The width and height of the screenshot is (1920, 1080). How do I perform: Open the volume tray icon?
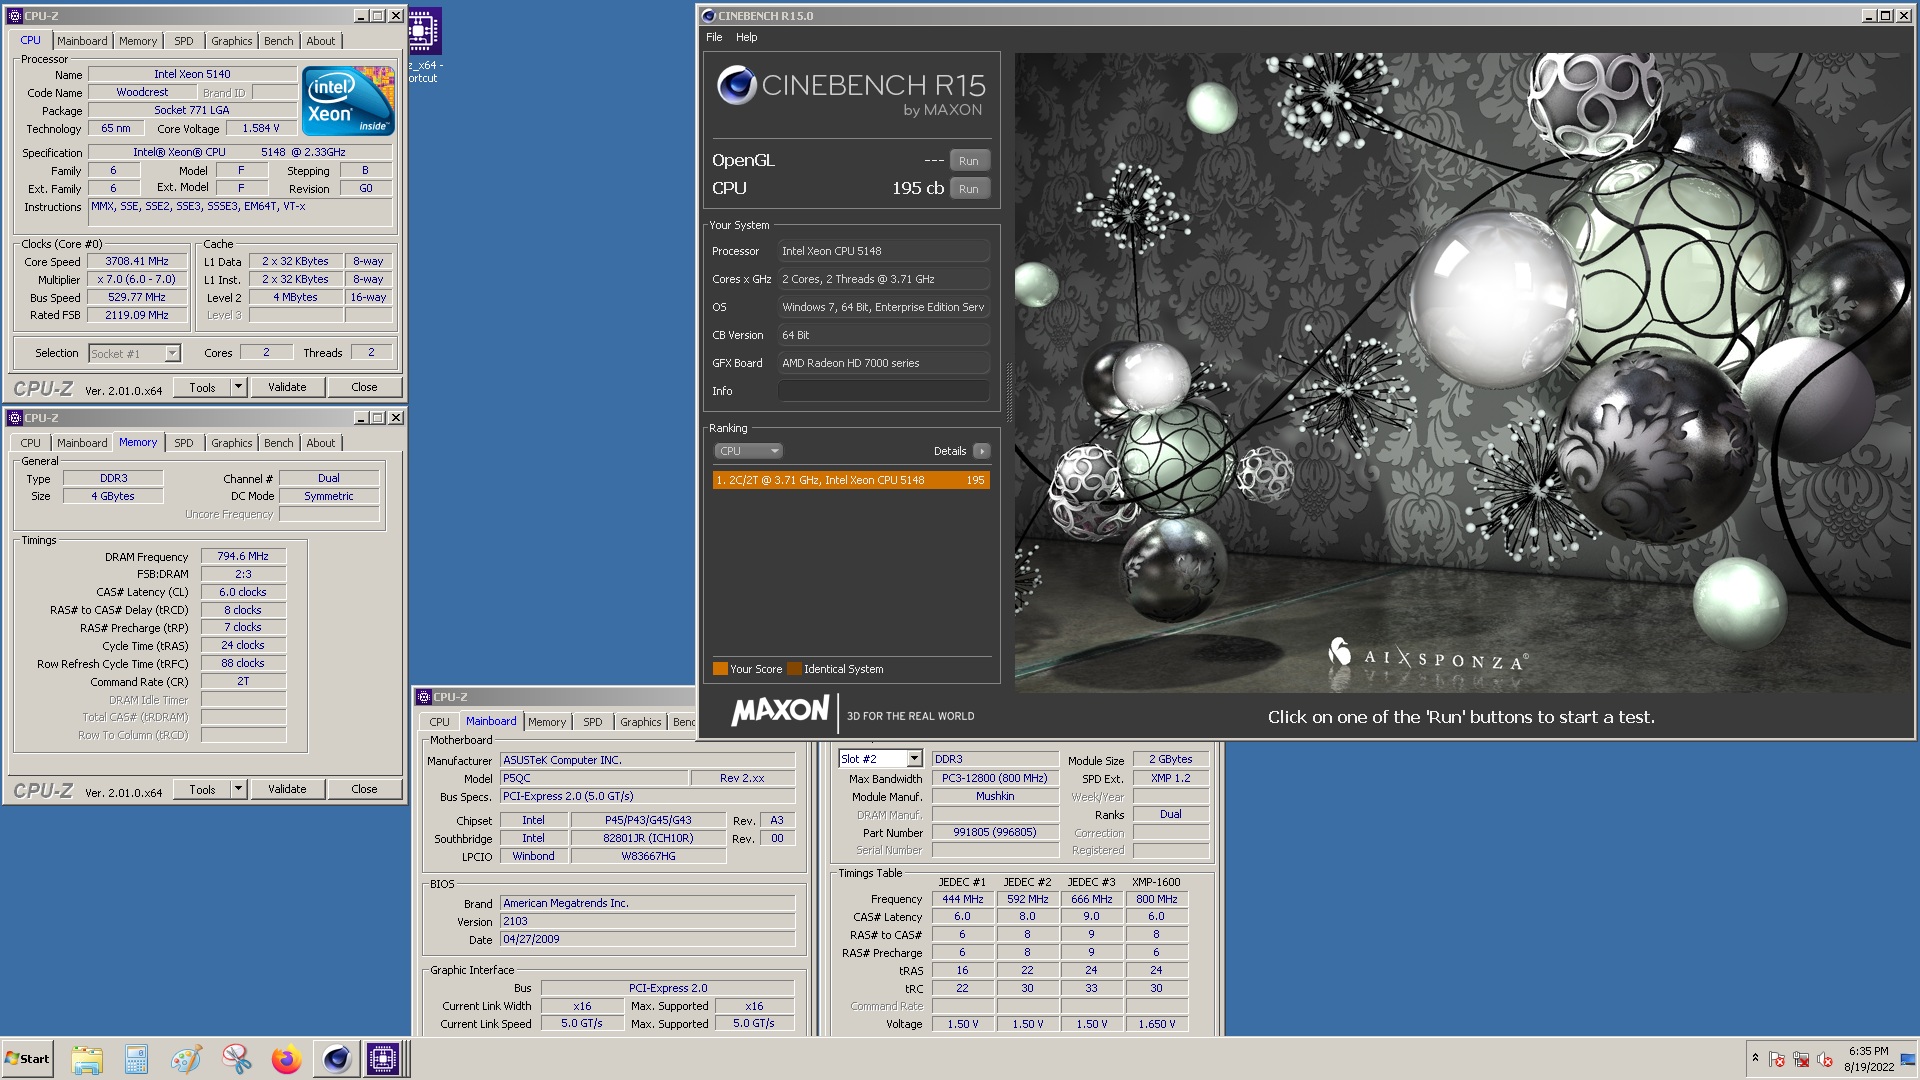pos(1825,1059)
